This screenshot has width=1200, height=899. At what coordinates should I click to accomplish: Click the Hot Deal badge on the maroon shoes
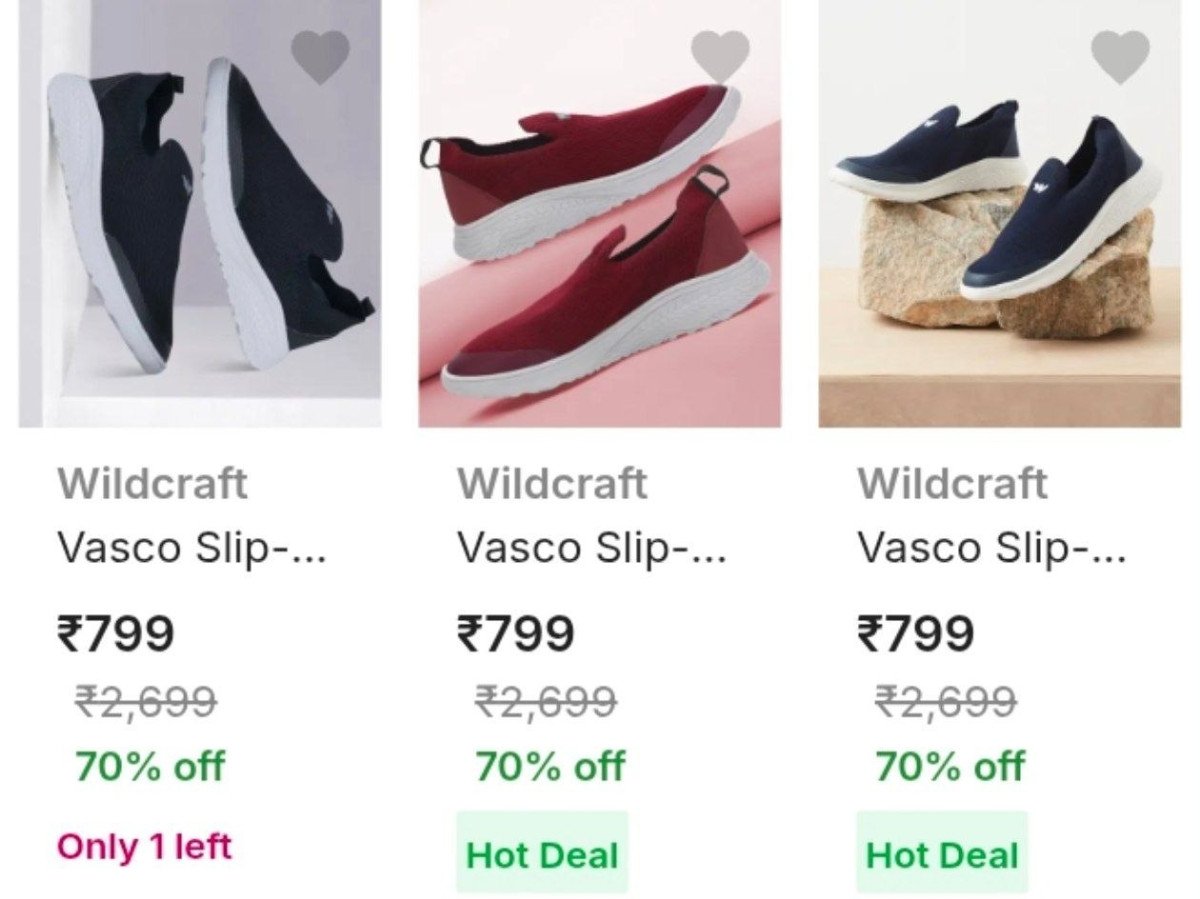tap(542, 855)
